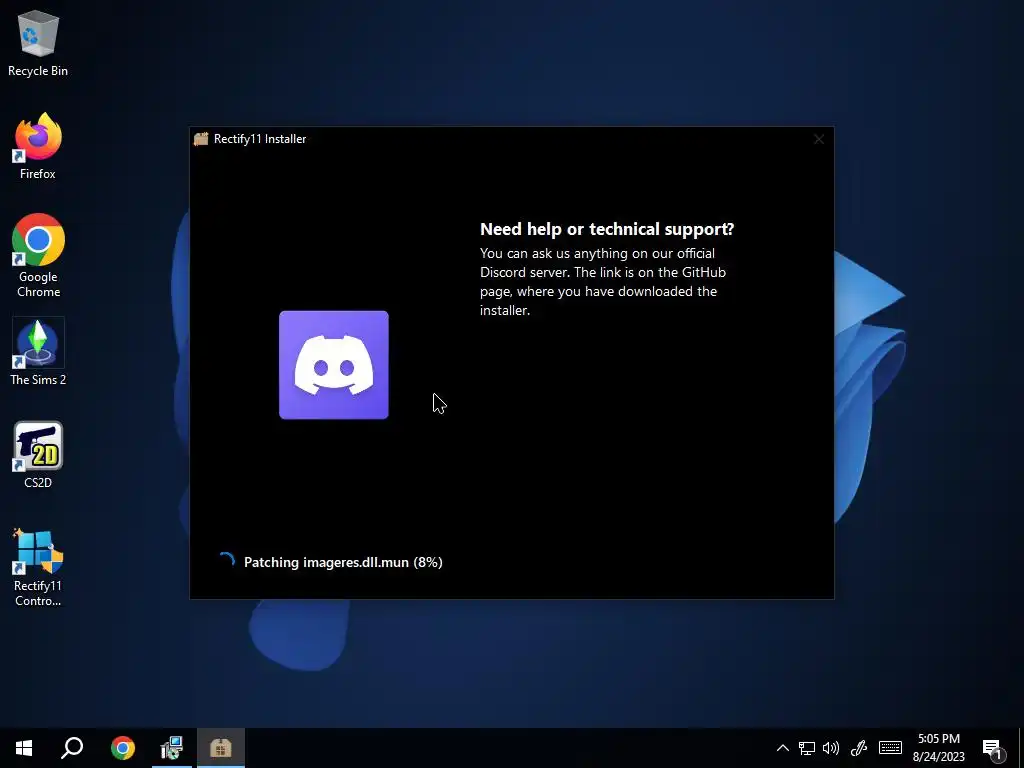
Task: Launch Chrome from the taskbar
Action: [123, 748]
